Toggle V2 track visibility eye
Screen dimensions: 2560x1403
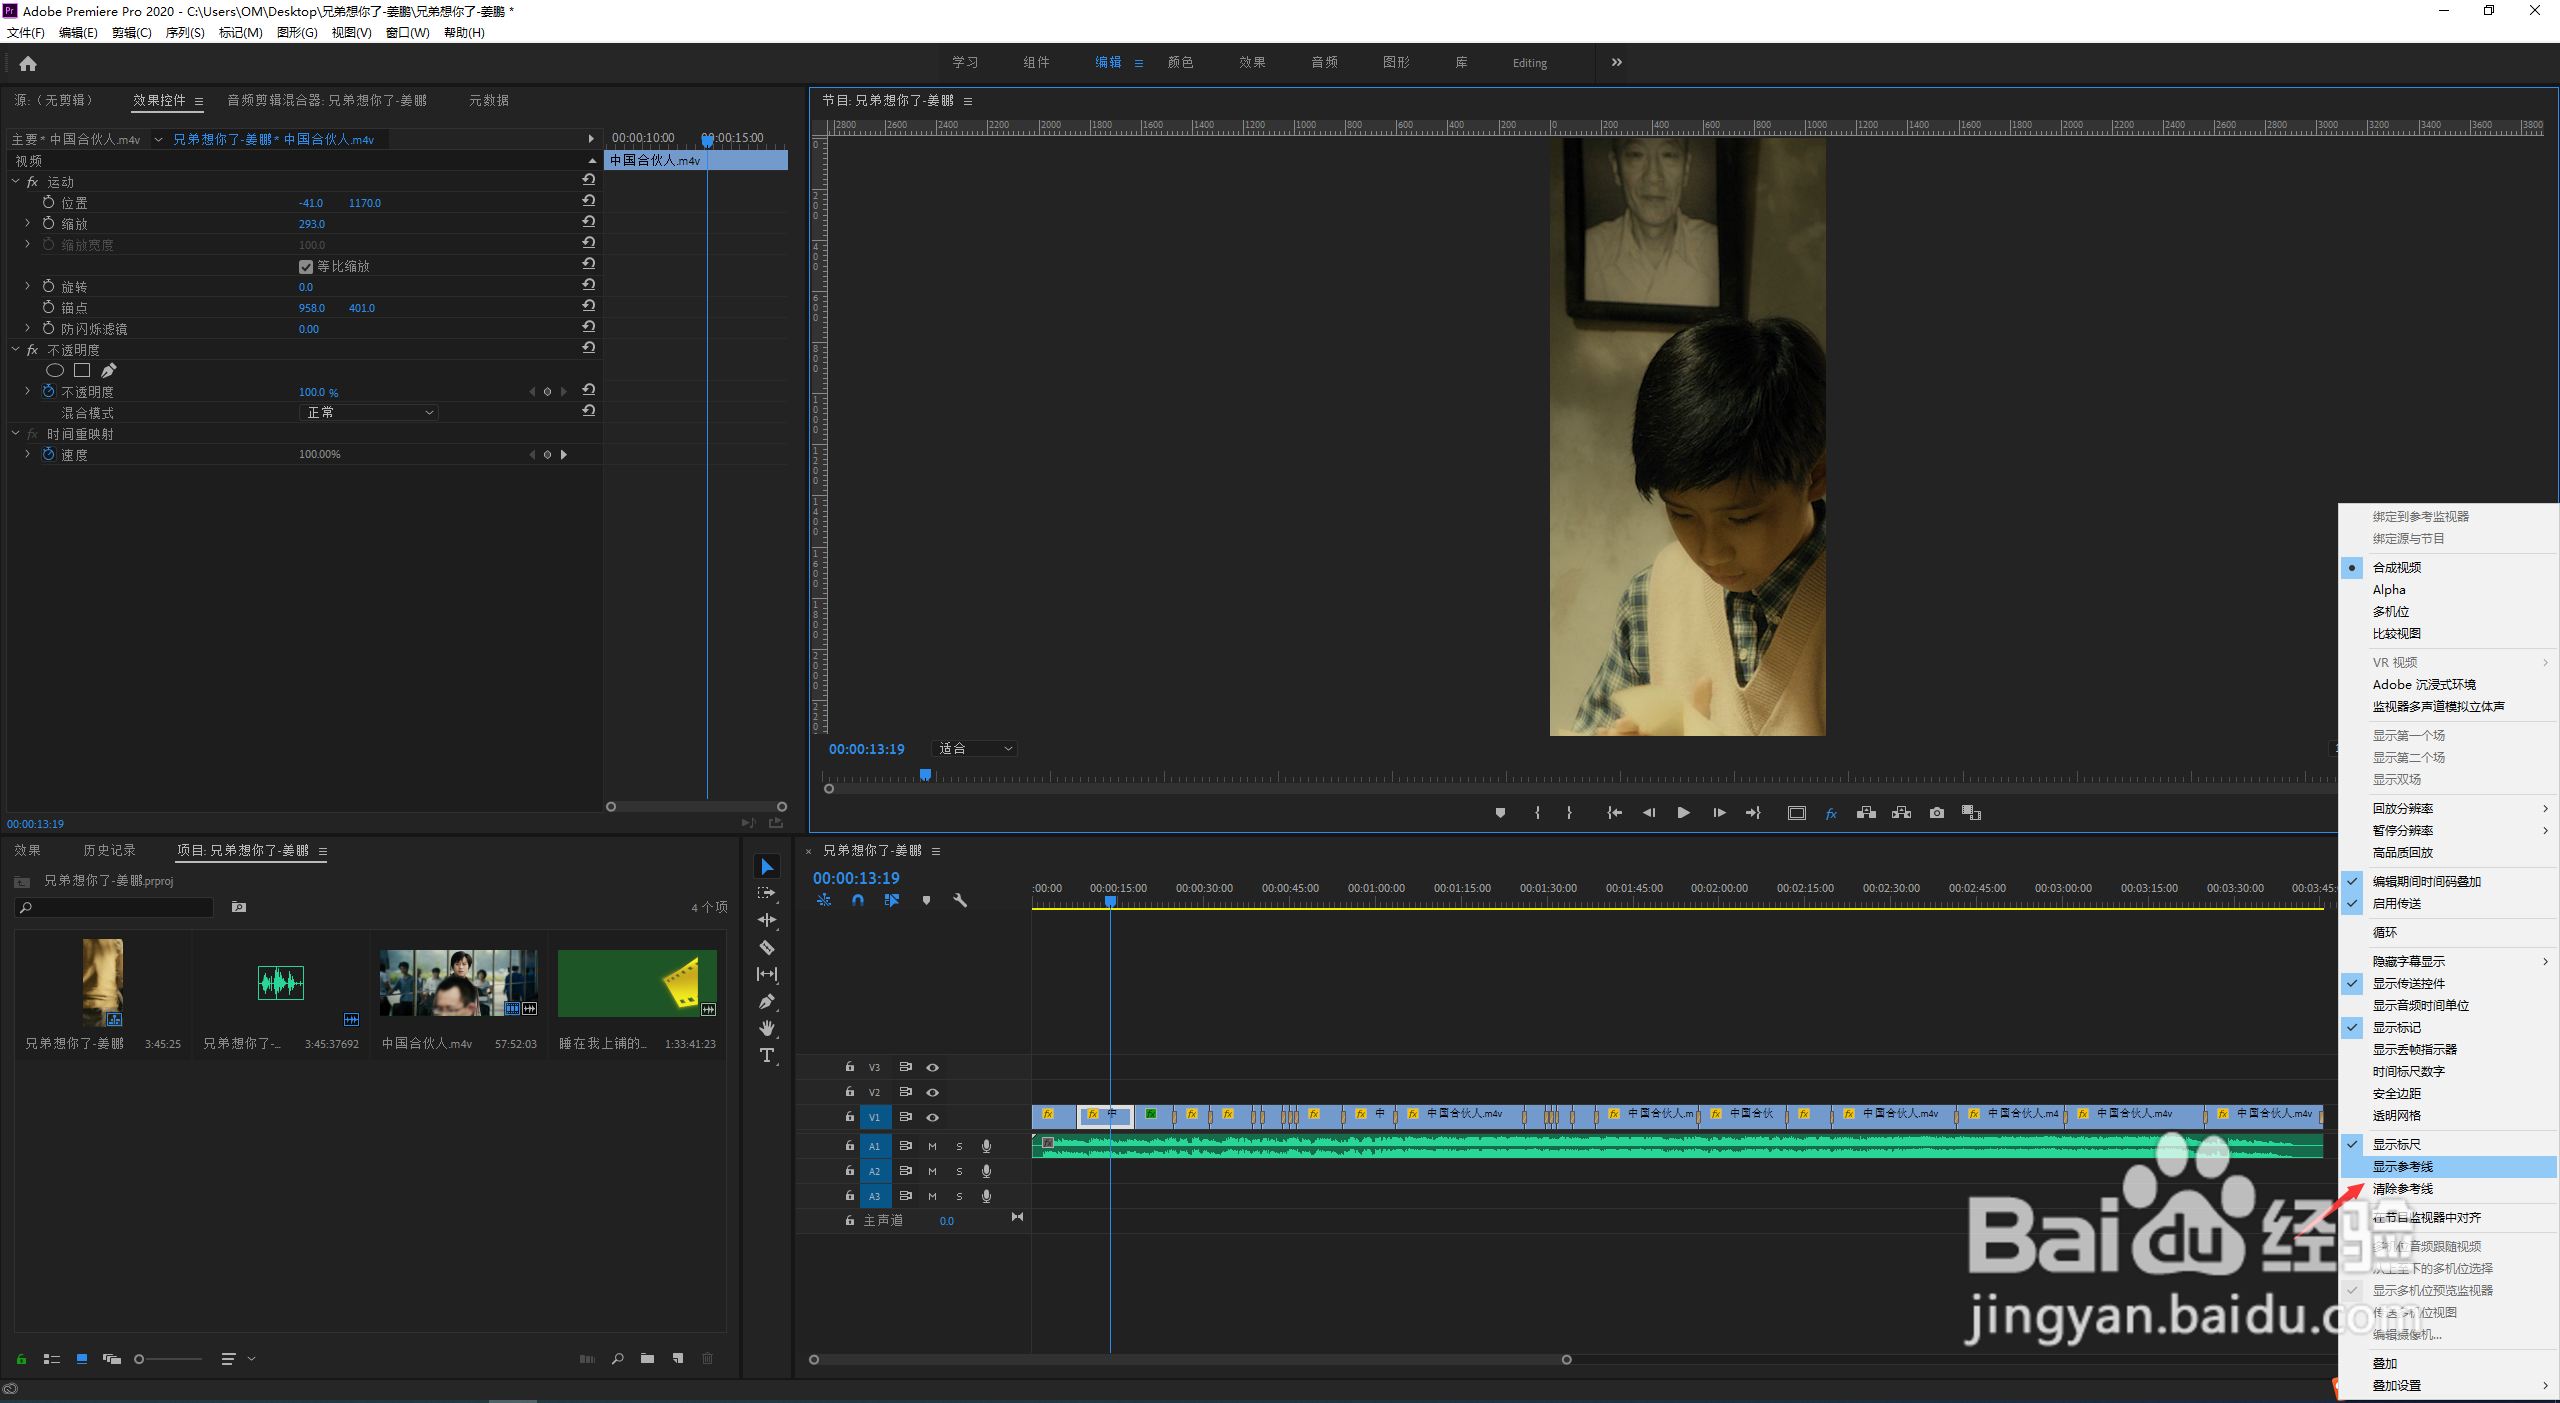pyautogui.click(x=932, y=1092)
